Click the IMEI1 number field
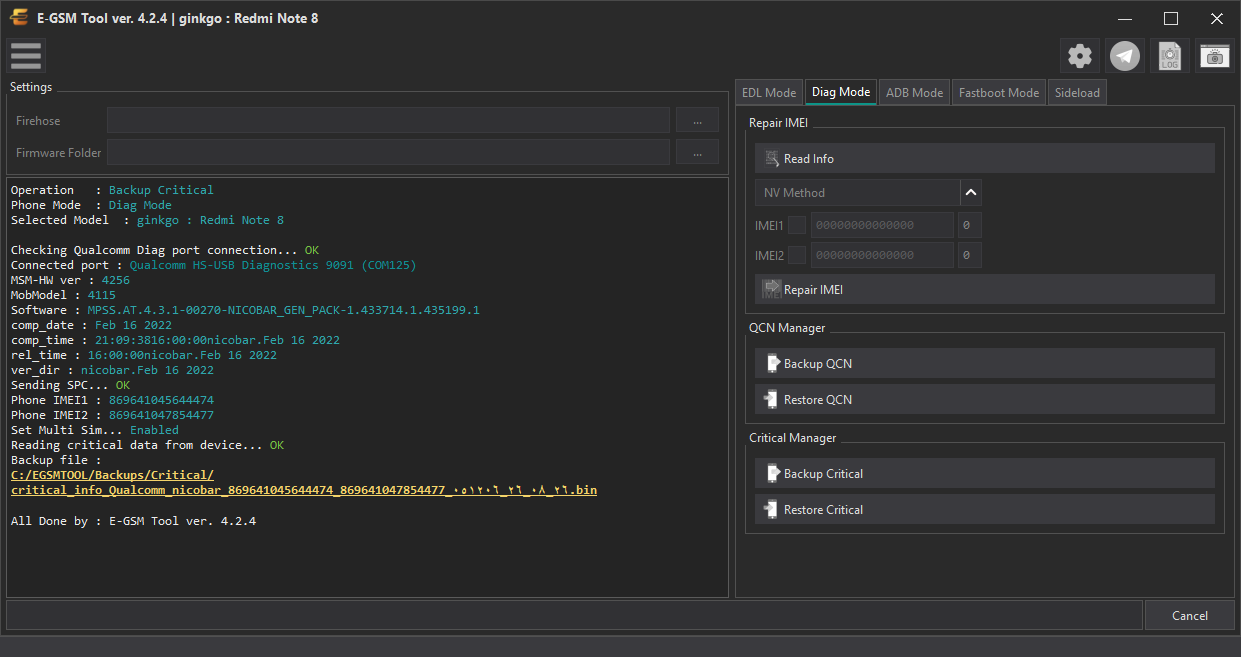The height and width of the screenshot is (657, 1241). (x=882, y=225)
